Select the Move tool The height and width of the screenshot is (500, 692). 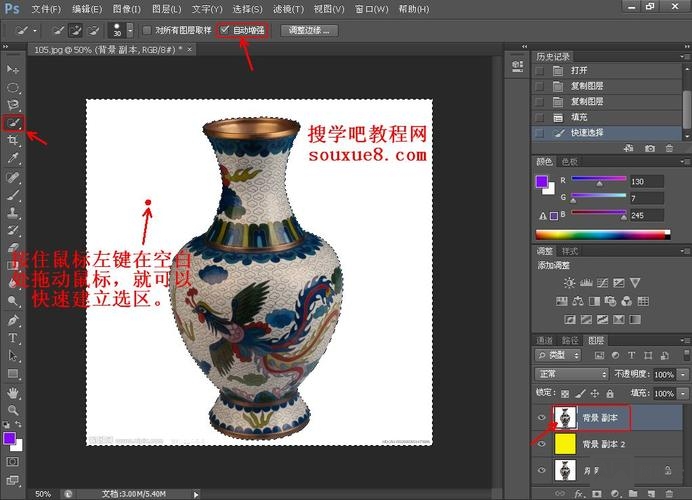(13, 69)
